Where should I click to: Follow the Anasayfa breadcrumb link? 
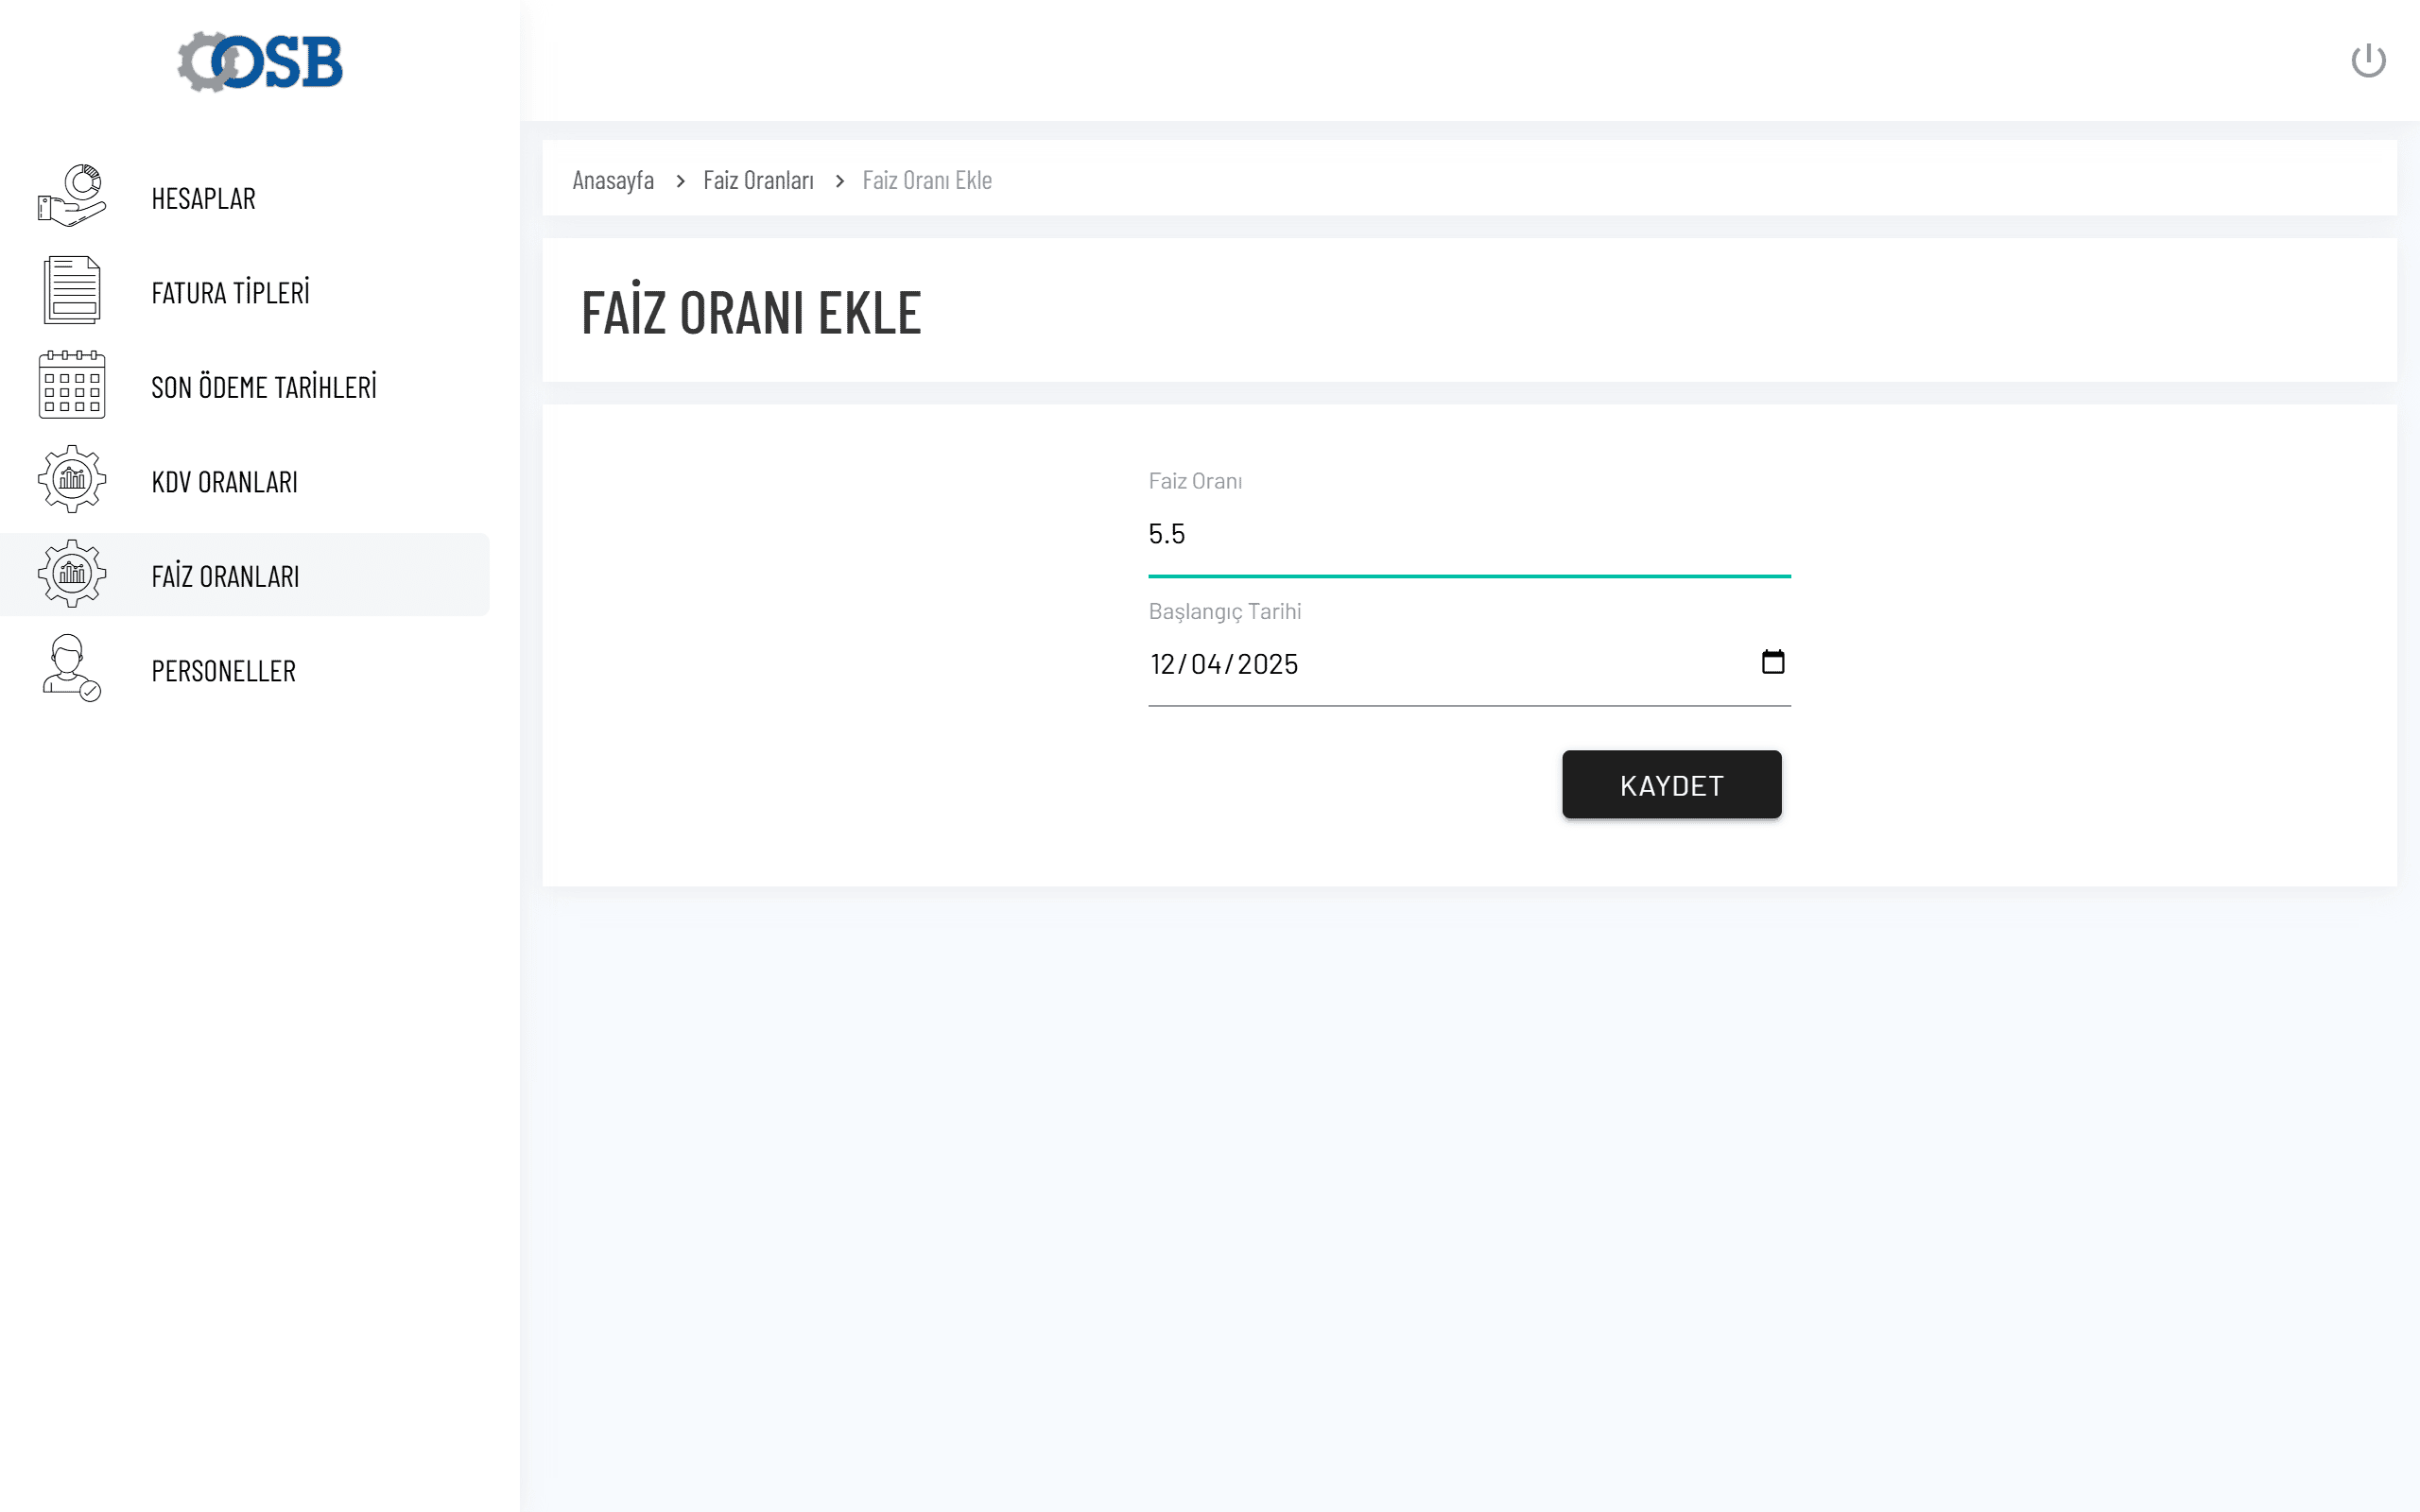(612, 180)
